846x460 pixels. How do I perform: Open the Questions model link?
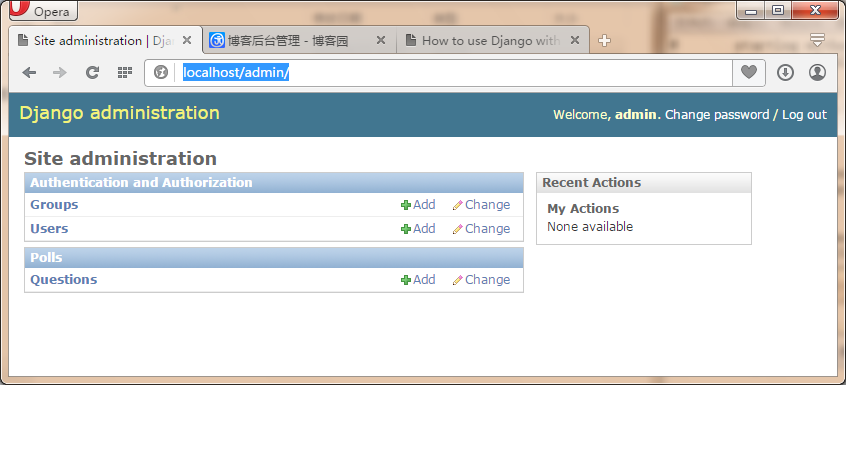coord(64,279)
